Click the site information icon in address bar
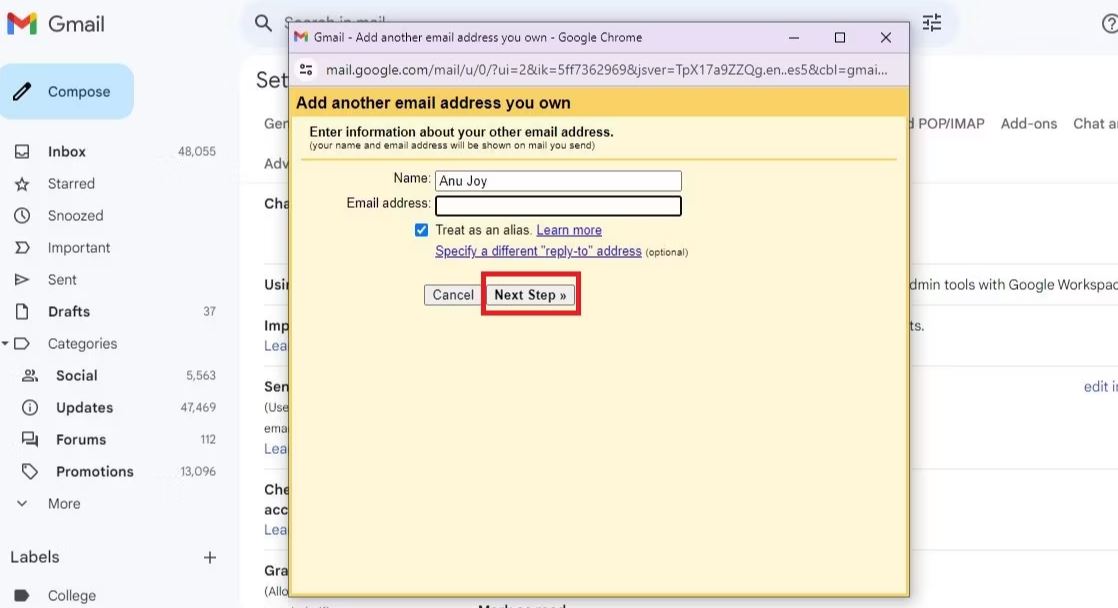Screen dimensions: 1118x608 point(307,70)
